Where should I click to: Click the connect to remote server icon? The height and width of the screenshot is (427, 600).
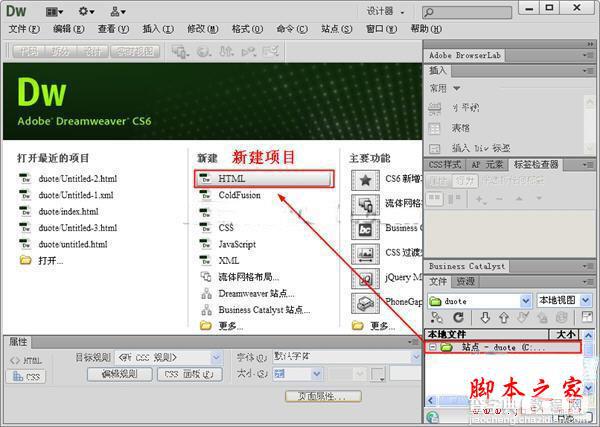[437, 318]
